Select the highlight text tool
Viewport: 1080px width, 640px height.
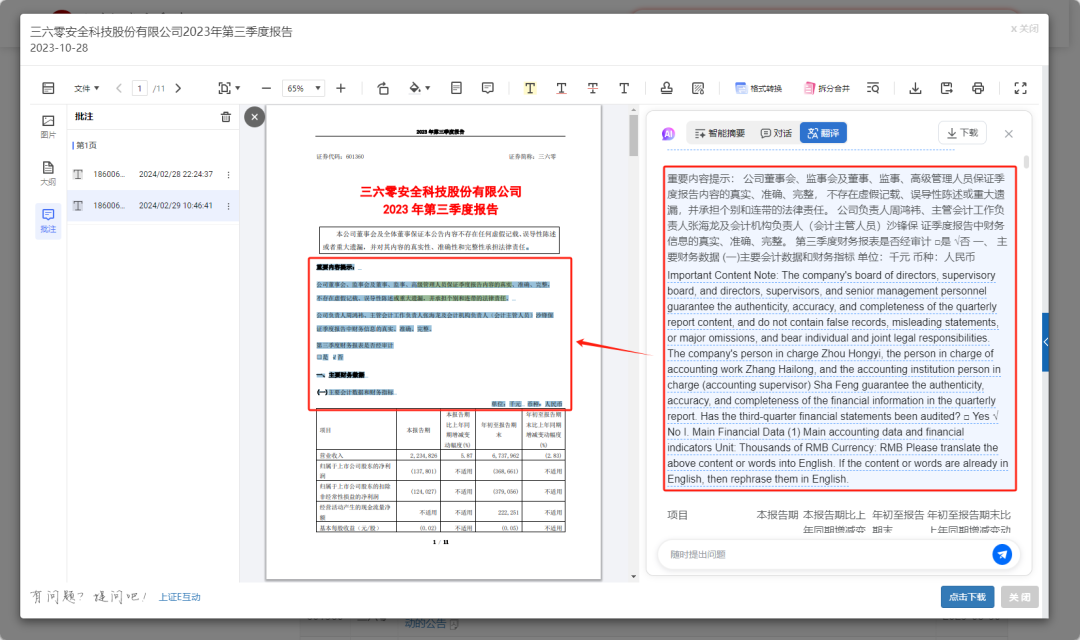(x=529, y=88)
